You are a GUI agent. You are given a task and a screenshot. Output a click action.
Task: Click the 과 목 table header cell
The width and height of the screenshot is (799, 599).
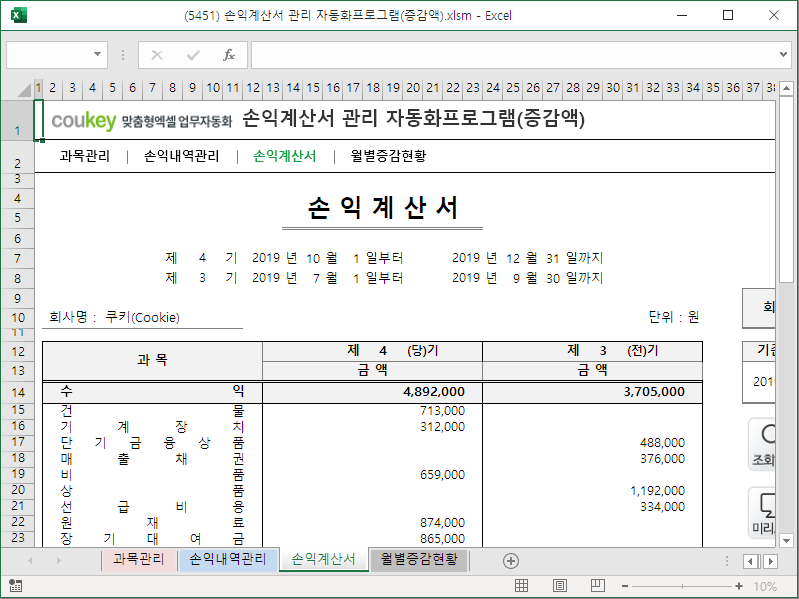click(152, 361)
